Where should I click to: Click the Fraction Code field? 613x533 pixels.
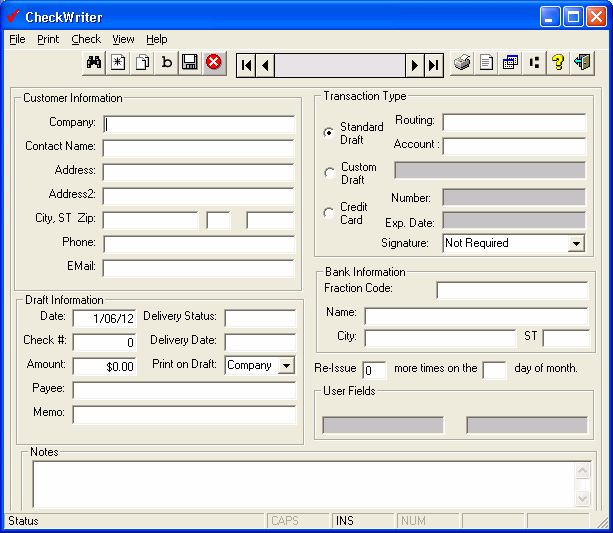pos(512,291)
